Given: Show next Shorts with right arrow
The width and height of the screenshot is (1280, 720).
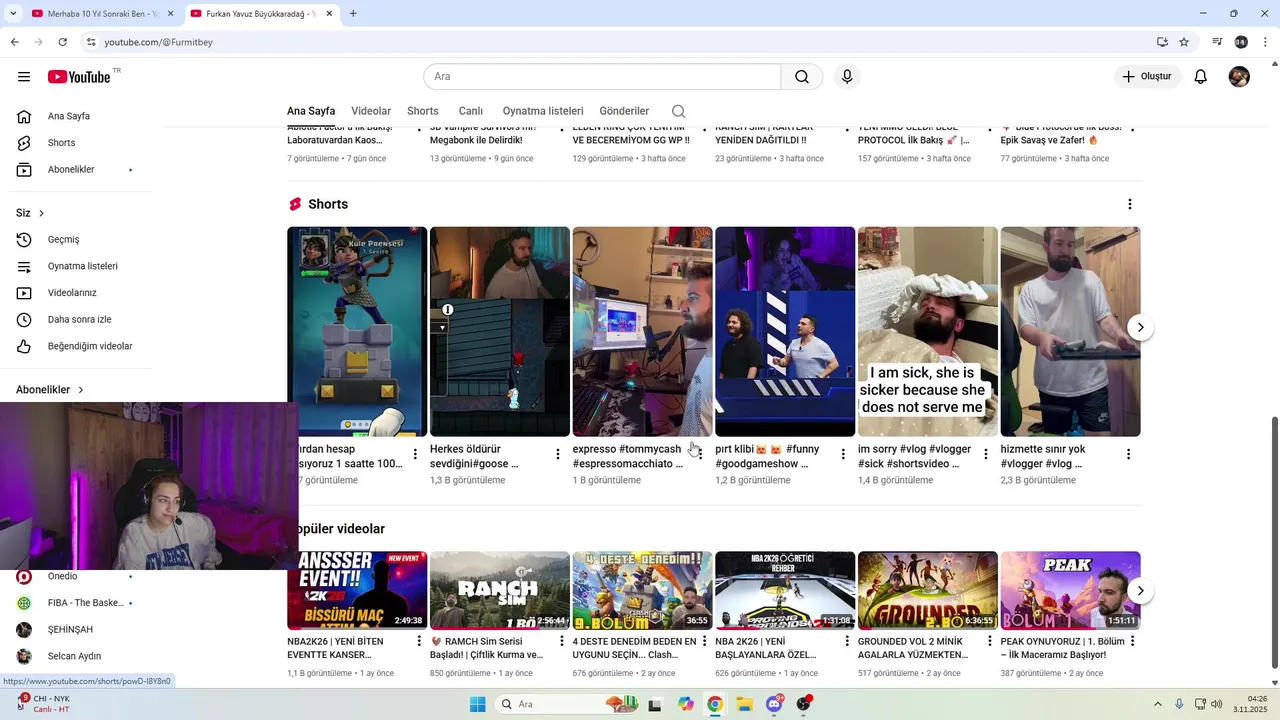Looking at the screenshot, I should click(1140, 328).
